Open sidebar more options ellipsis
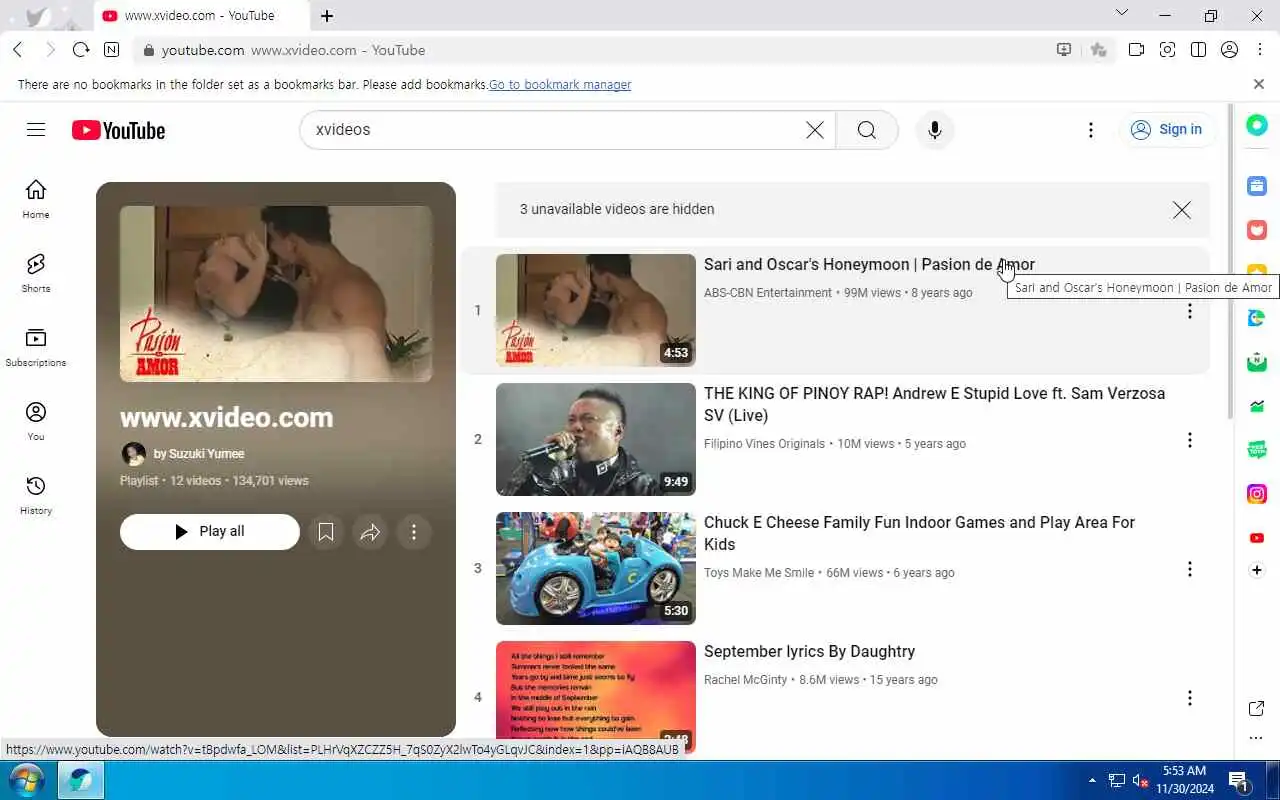Screen dimensions: 1280x800 tap(1257, 738)
